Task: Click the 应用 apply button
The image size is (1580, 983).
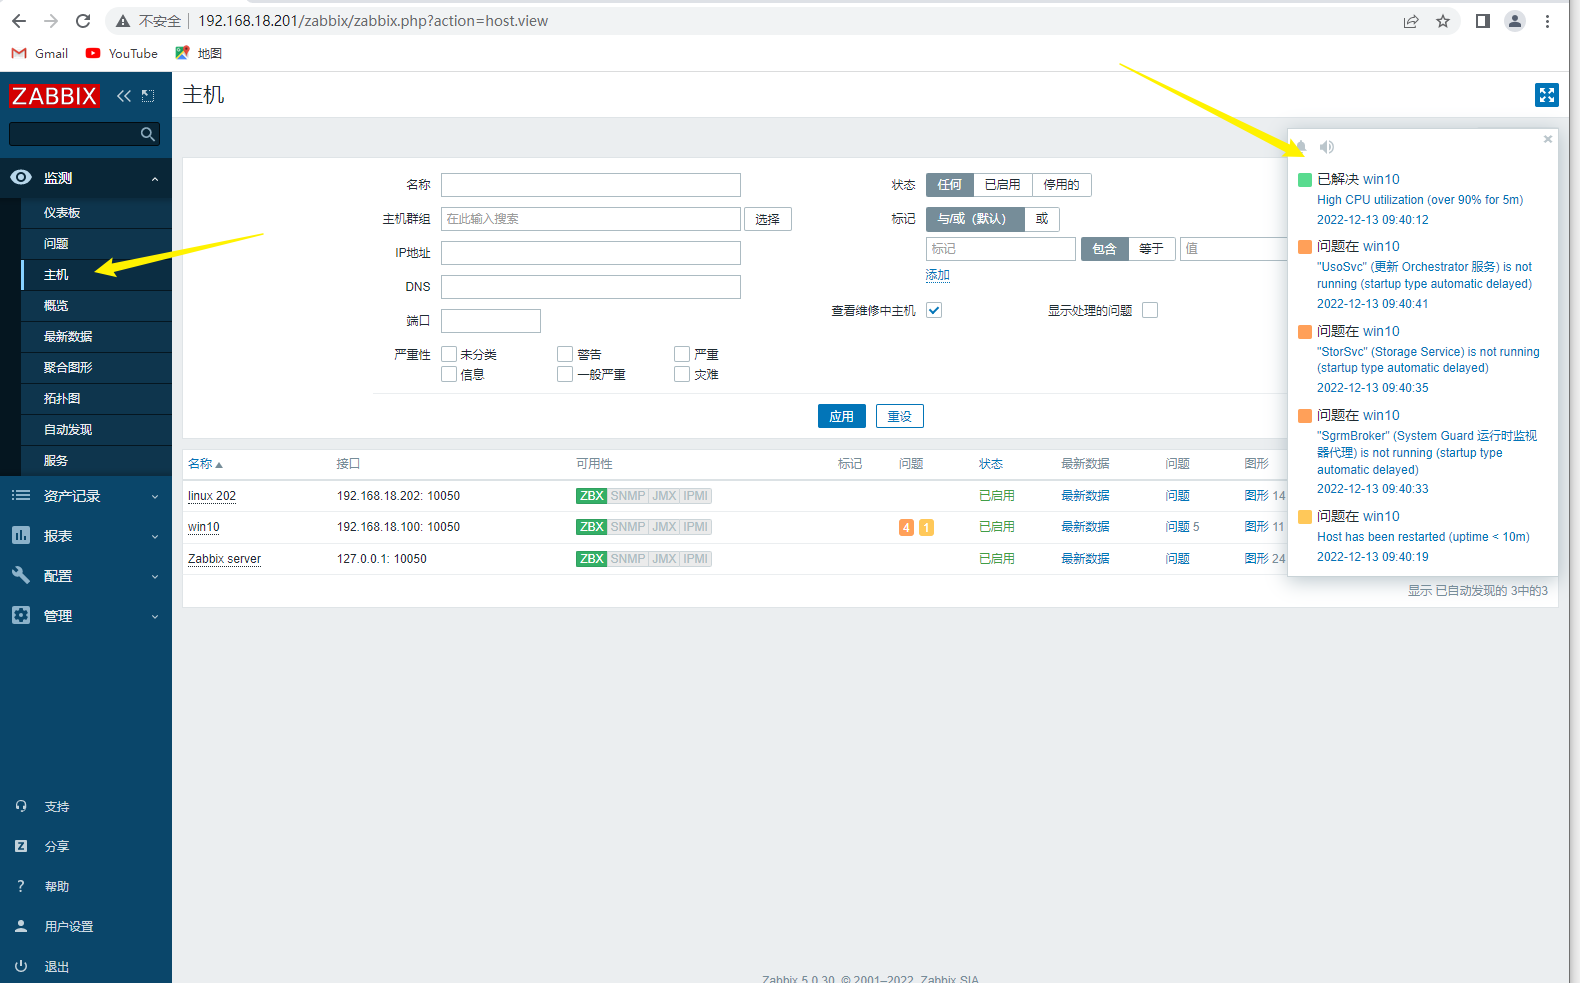Action: click(x=841, y=416)
